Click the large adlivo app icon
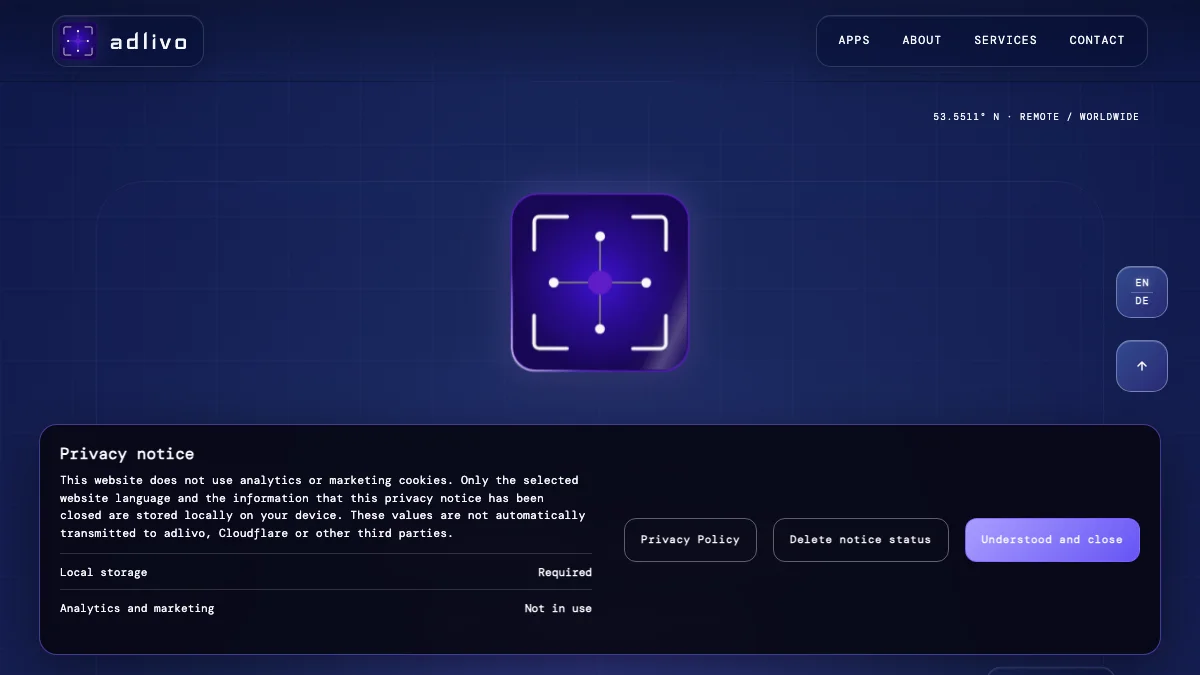 (600, 282)
